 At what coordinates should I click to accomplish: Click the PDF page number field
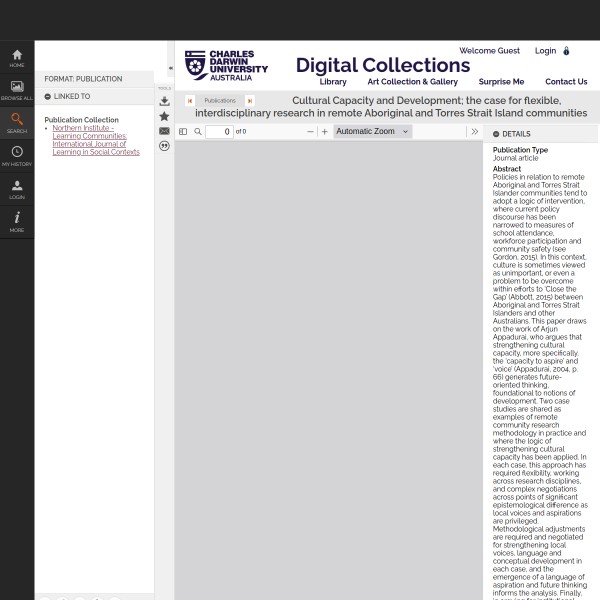click(x=220, y=132)
